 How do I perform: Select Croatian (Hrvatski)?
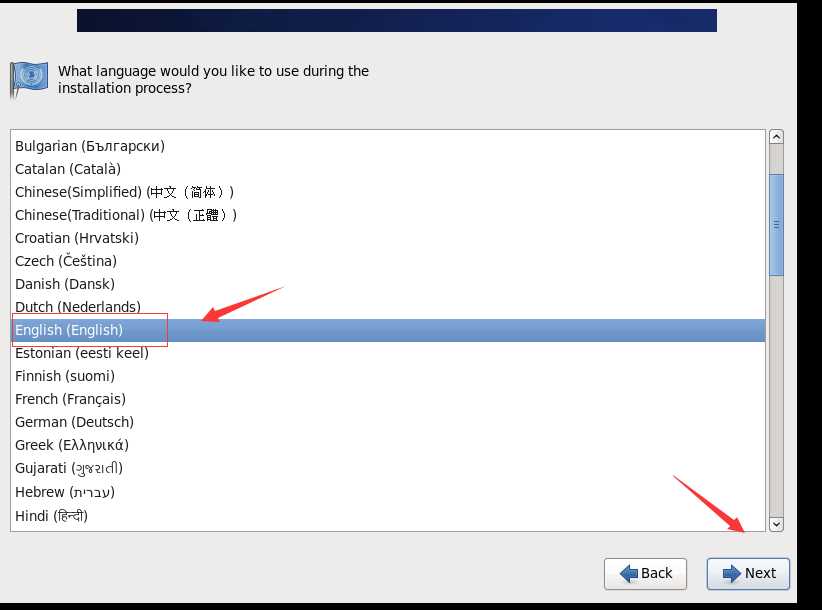coord(387,238)
